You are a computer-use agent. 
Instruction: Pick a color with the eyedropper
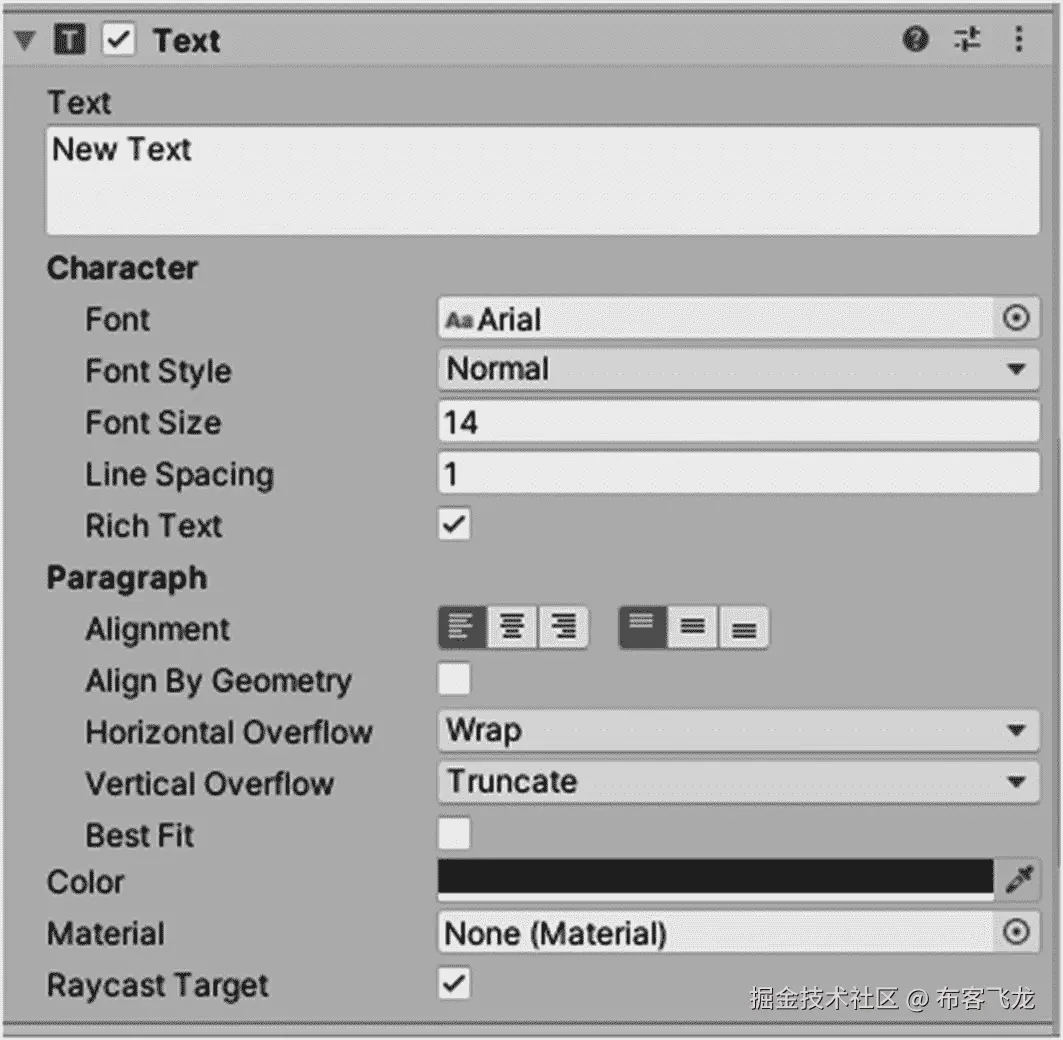[x=1018, y=880]
